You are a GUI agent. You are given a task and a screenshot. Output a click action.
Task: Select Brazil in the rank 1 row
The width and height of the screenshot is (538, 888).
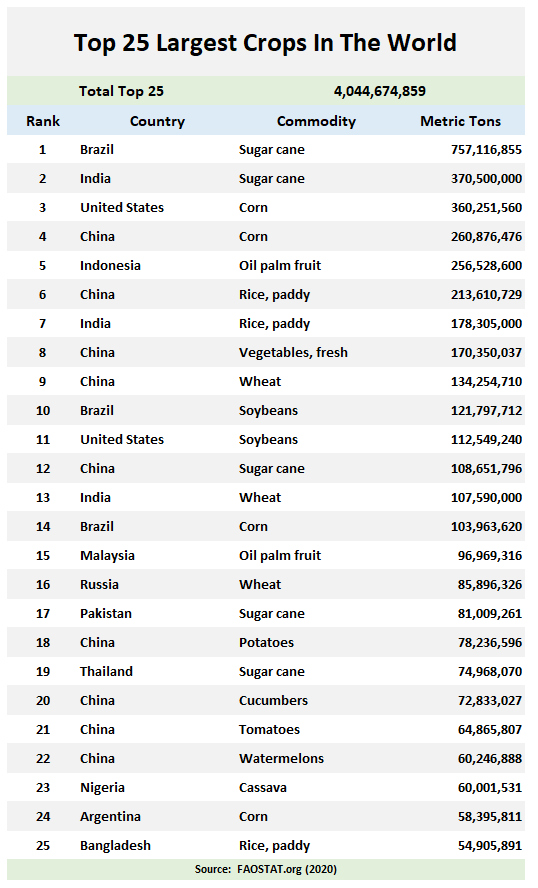97,150
